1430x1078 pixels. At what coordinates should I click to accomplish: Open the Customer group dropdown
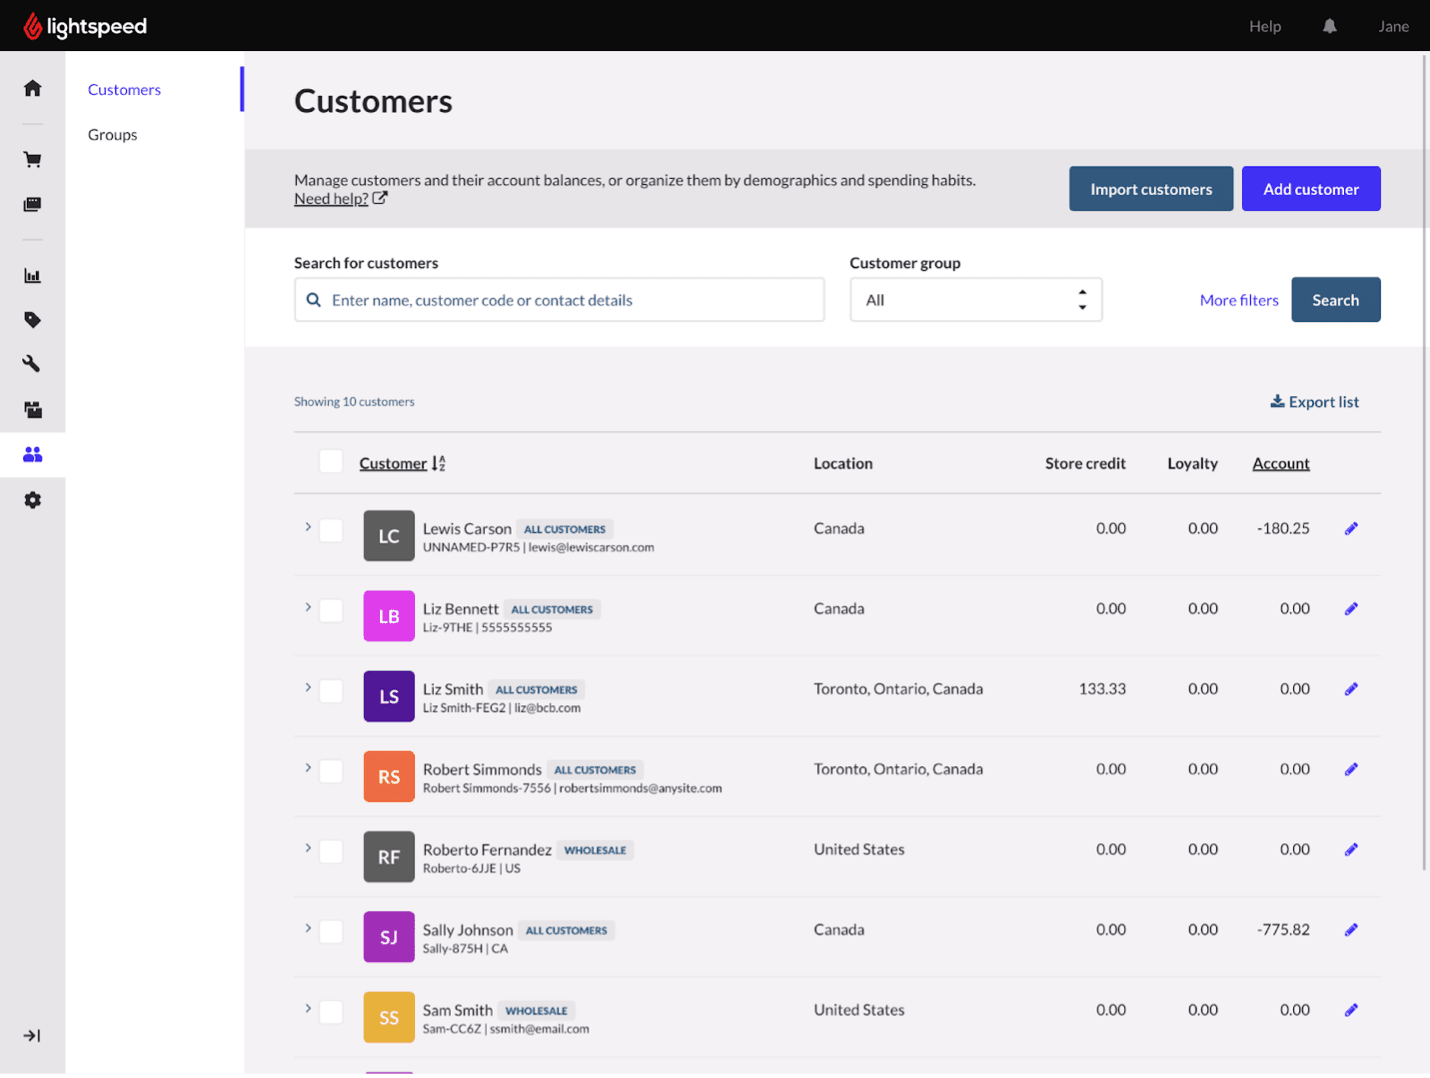[x=975, y=299]
